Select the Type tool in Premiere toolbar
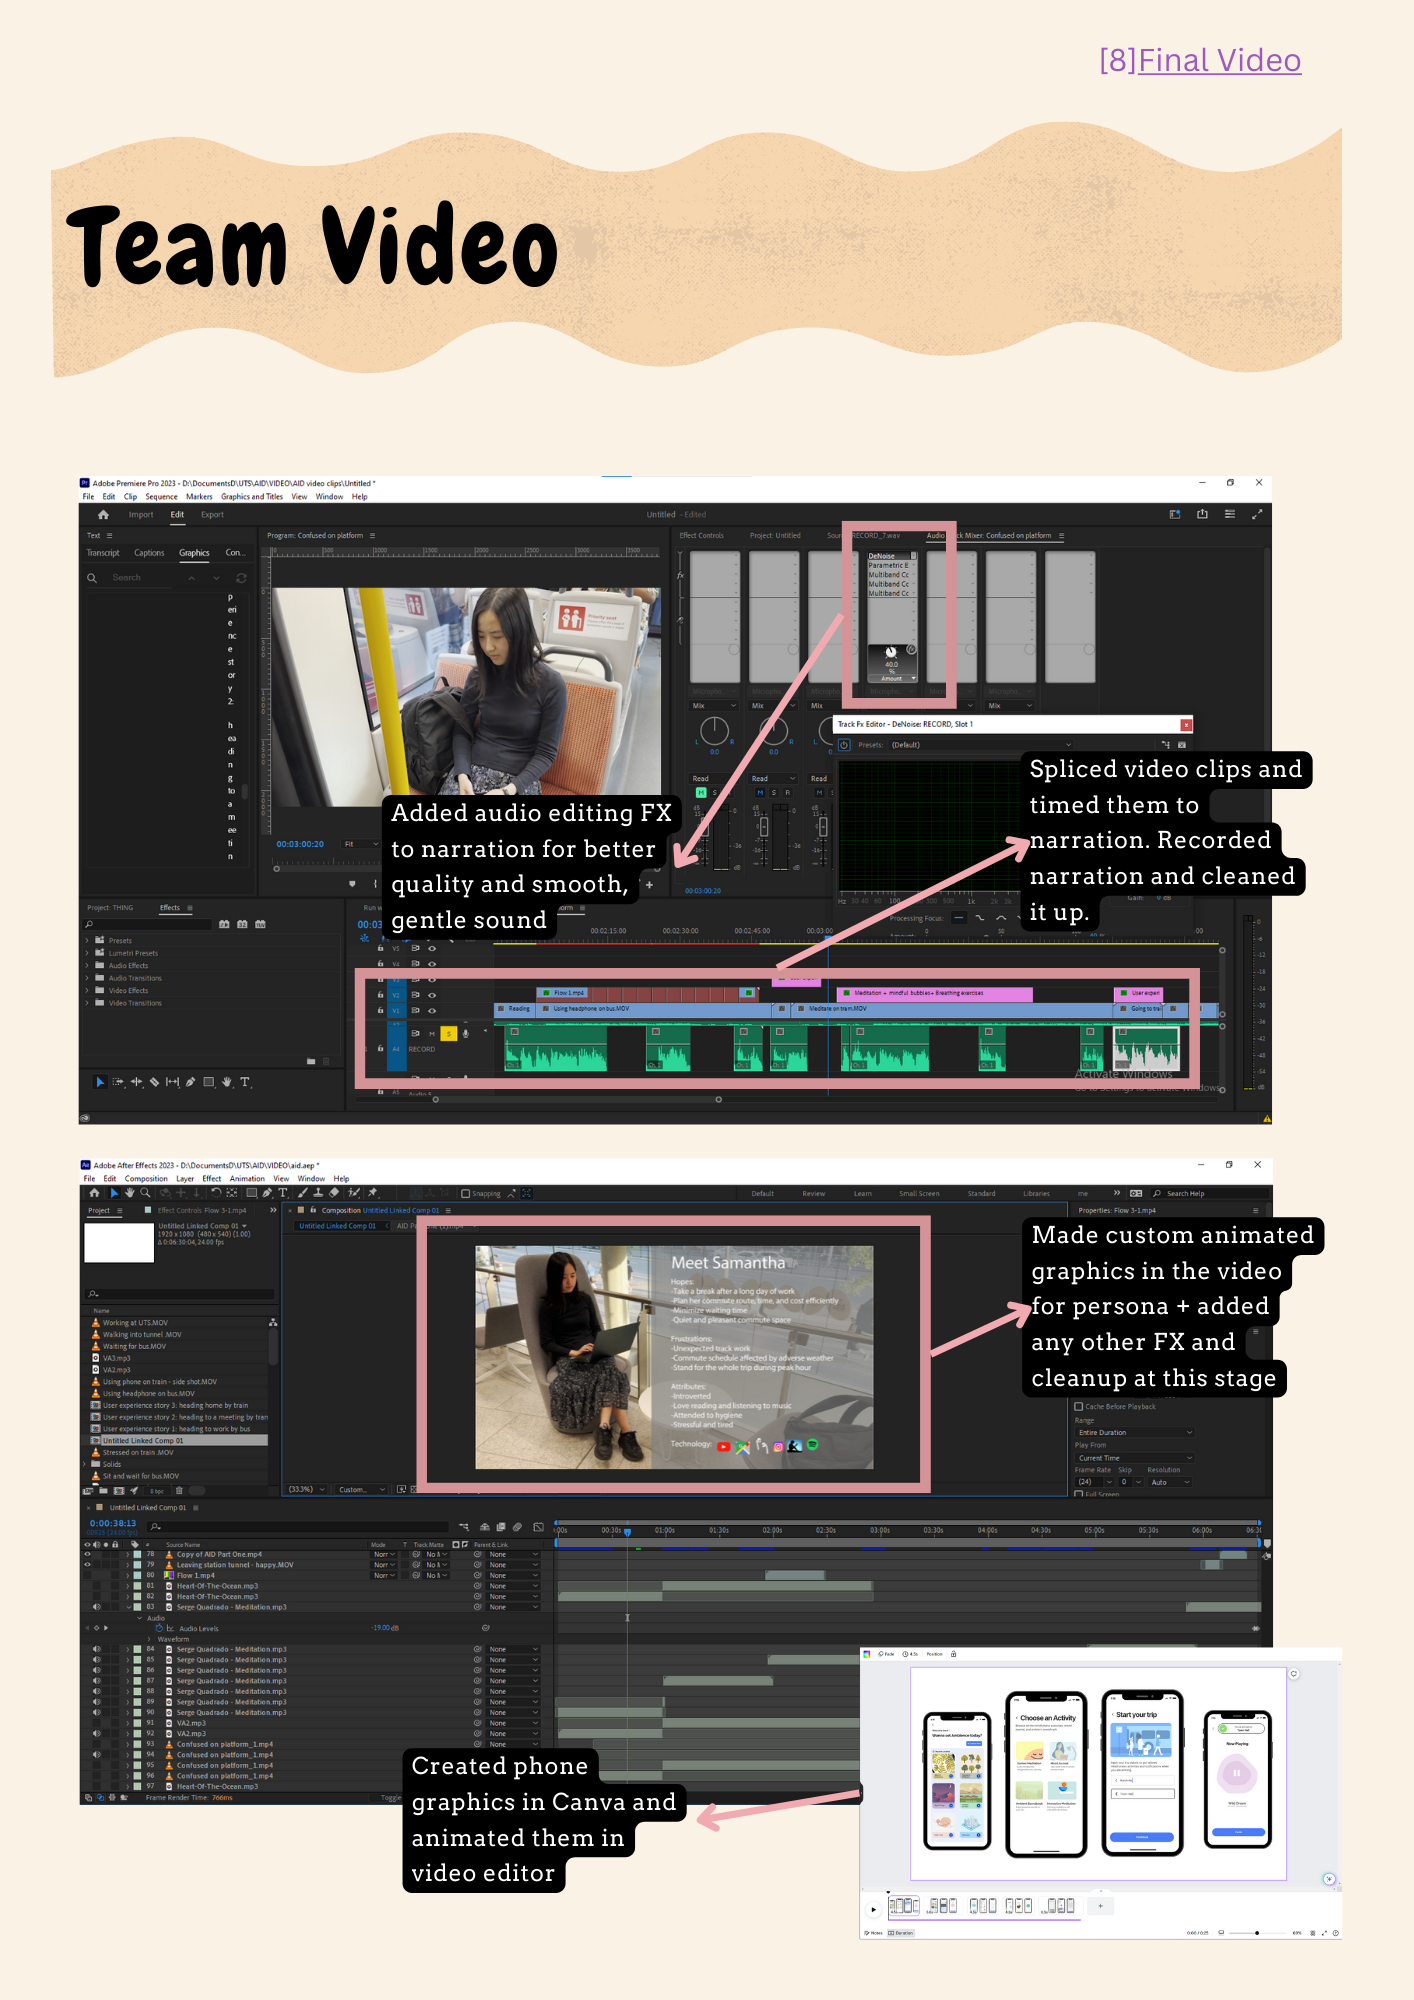 [245, 1082]
